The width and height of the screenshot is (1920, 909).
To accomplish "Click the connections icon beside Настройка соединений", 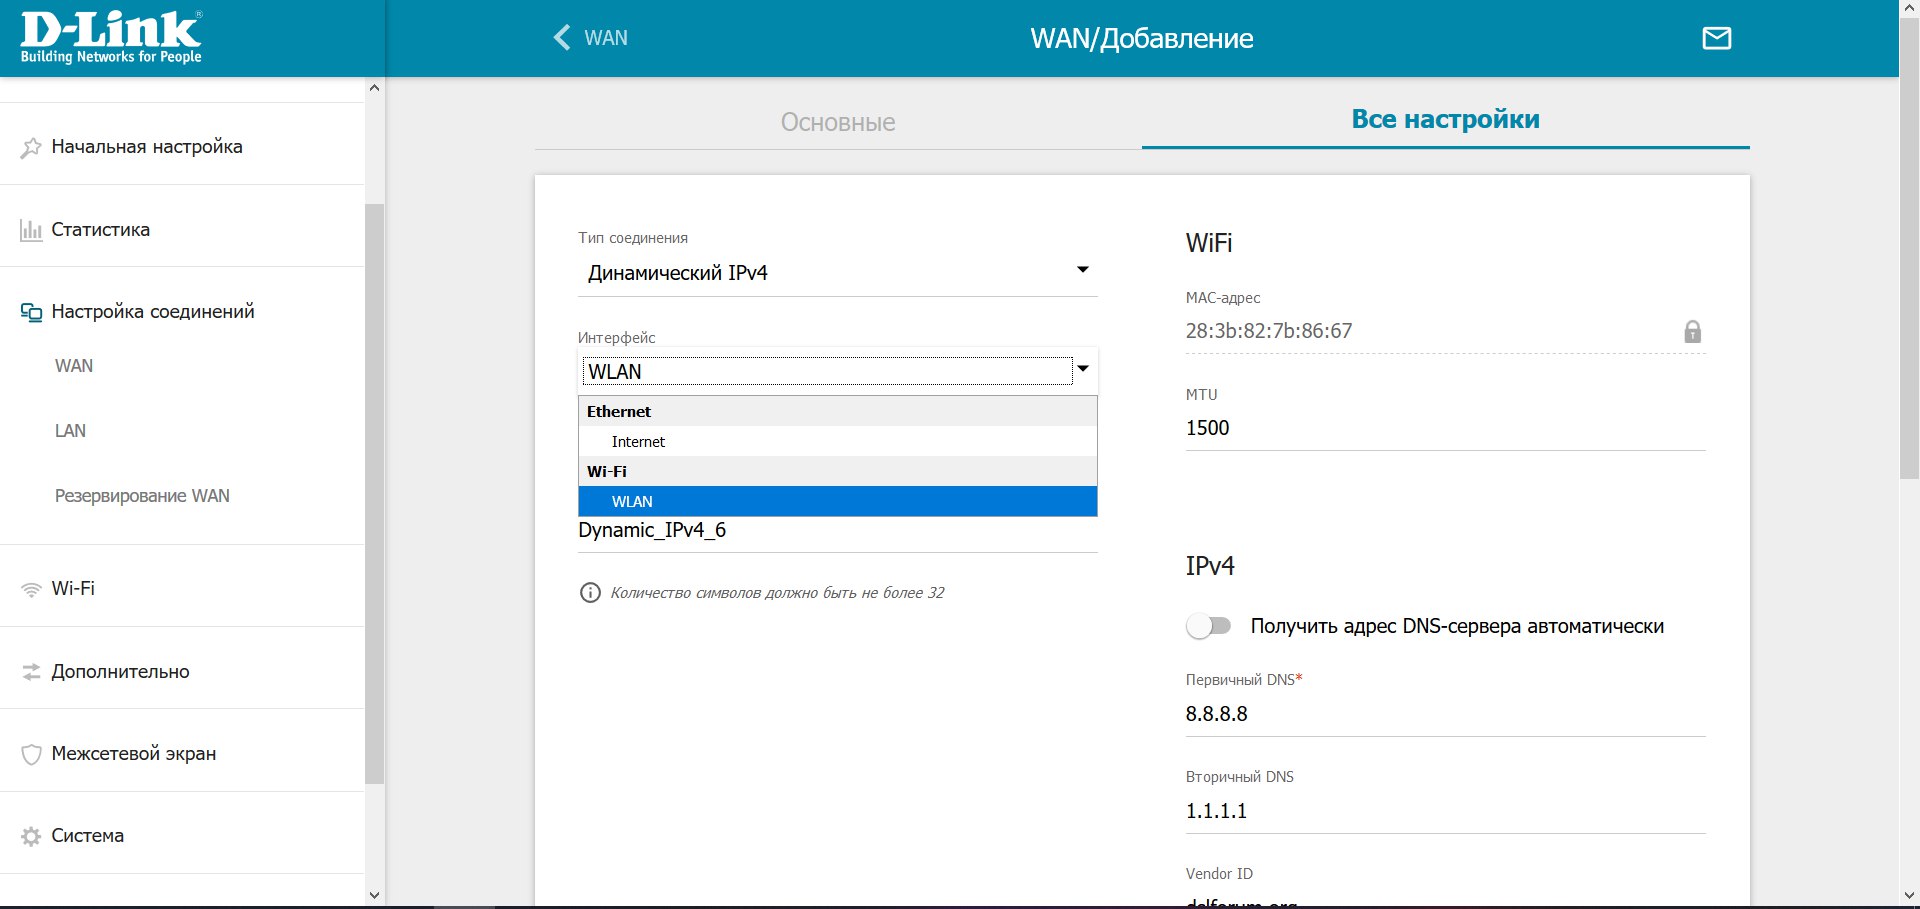I will point(31,312).
